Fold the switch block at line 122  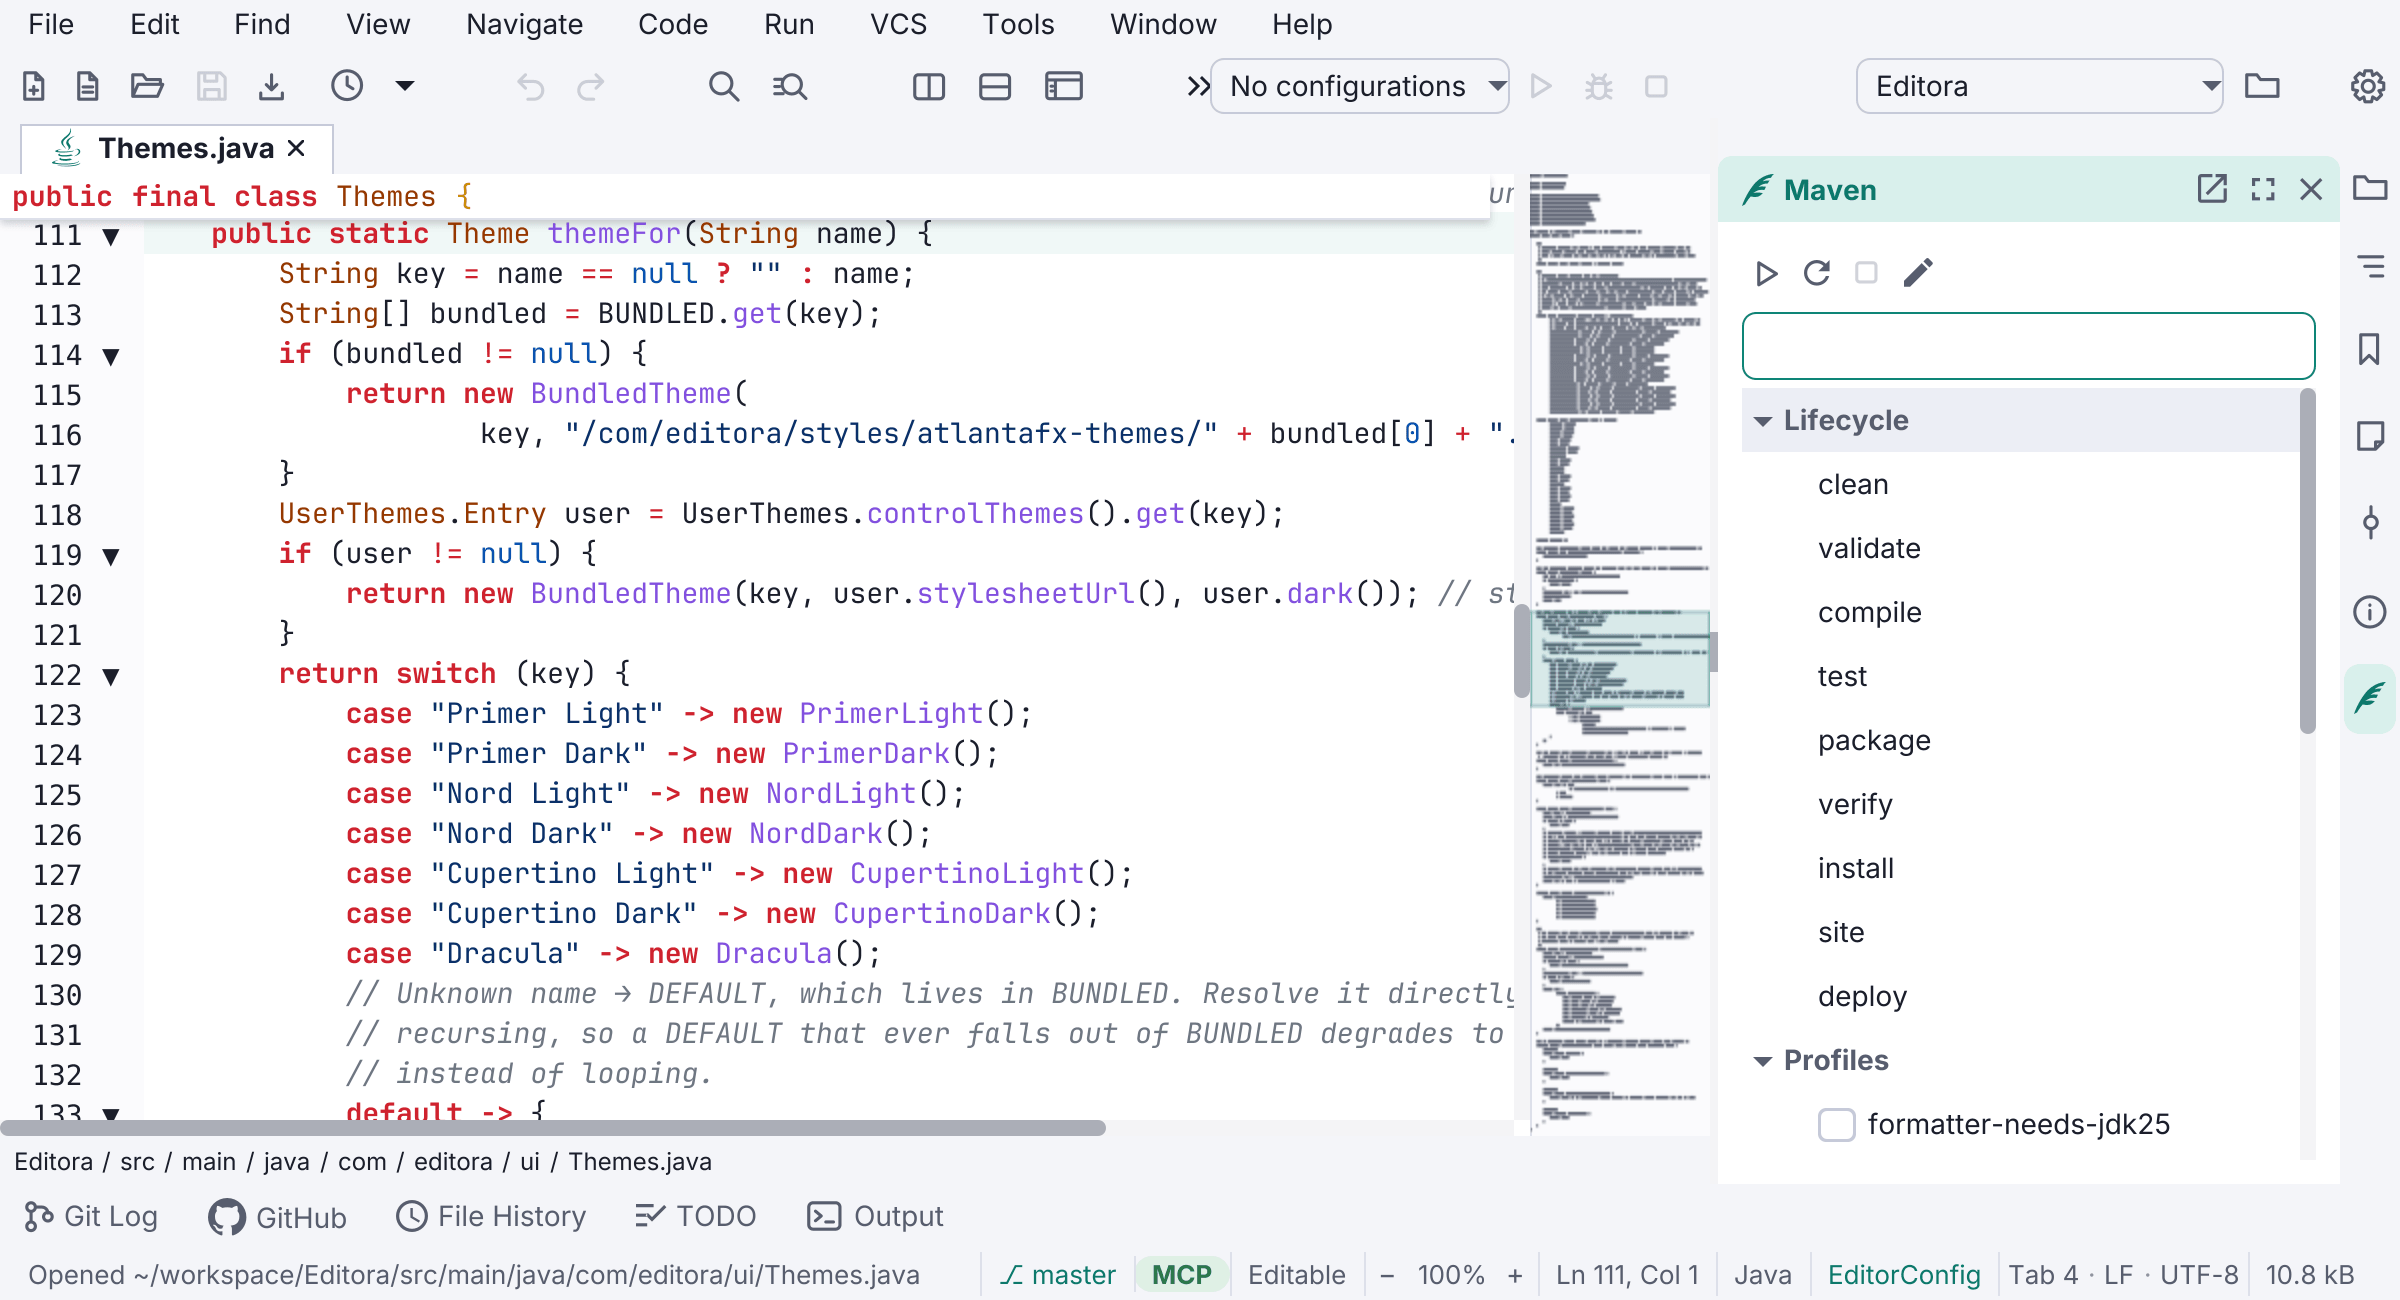tap(111, 676)
